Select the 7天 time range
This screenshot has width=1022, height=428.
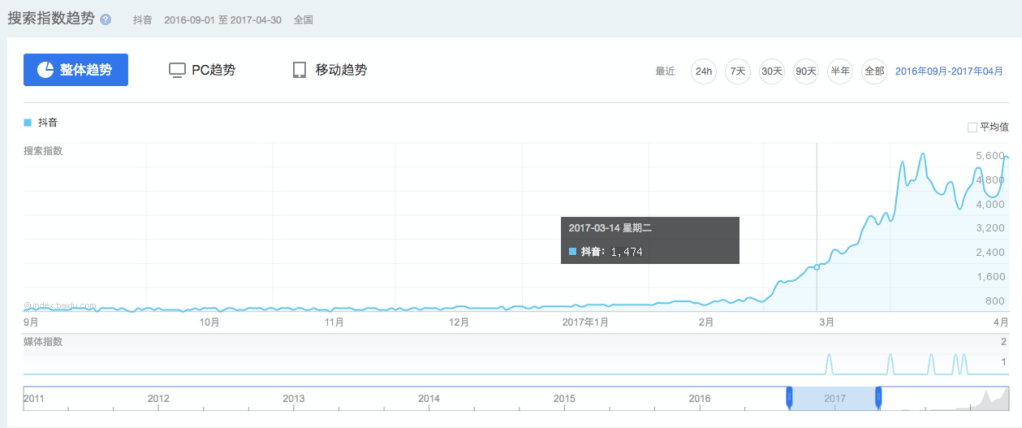click(x=738, y=71)
